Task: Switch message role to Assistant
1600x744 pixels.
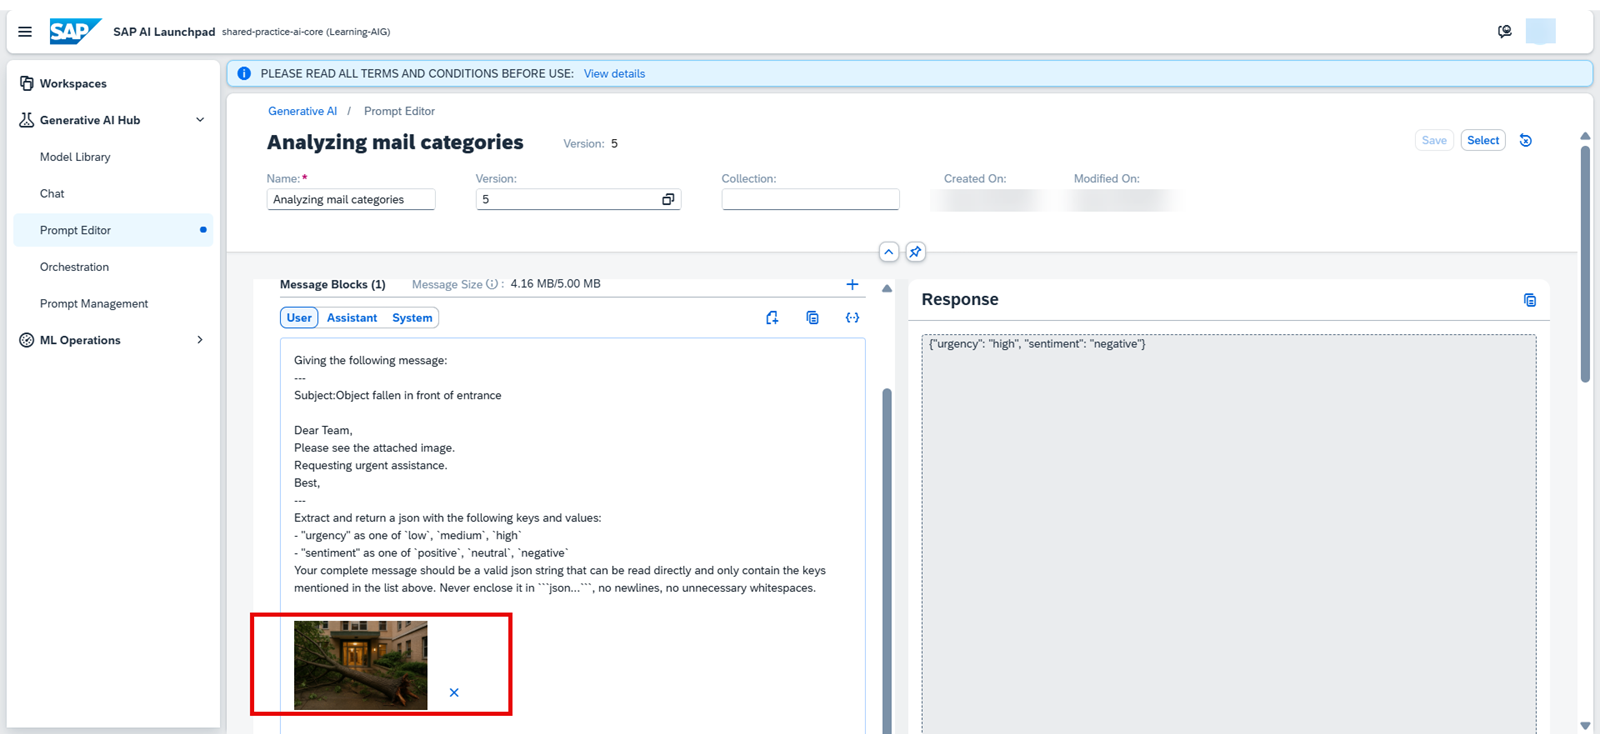Action: click(x=352, y=318)
